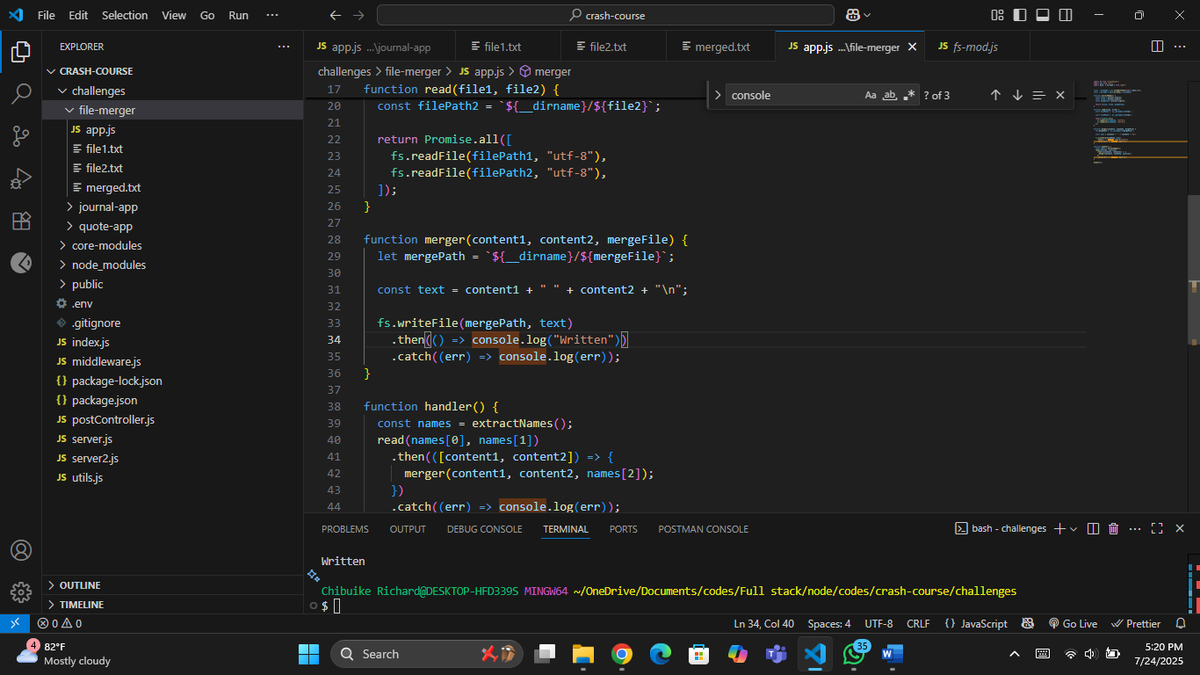
Task: Close the find widget
Action: [1060, 95]
